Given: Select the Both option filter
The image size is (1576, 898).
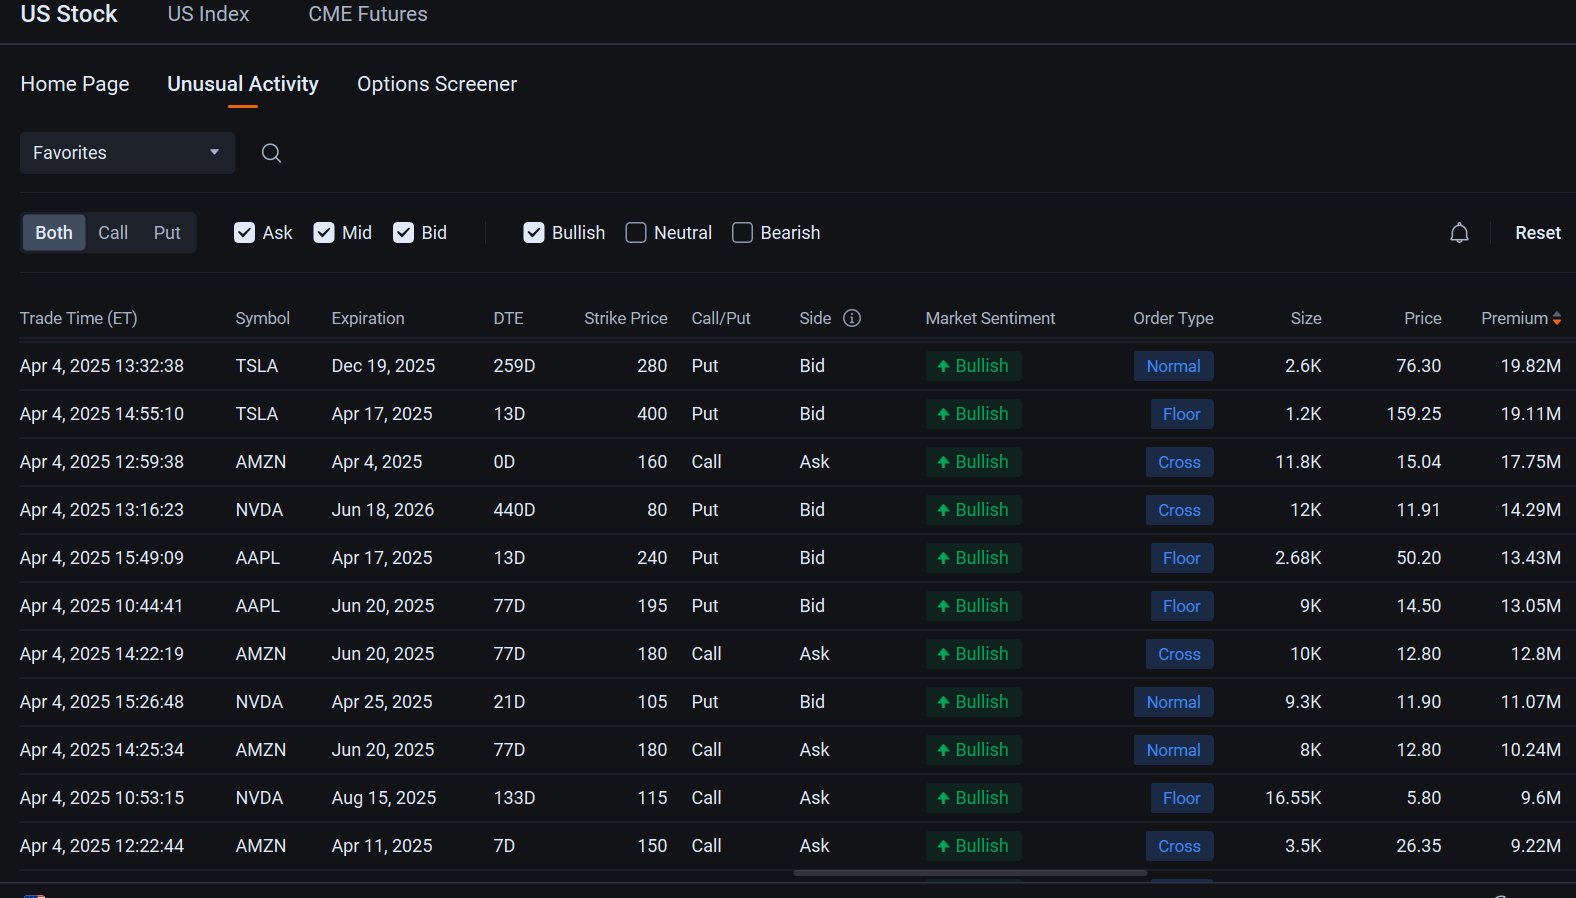Looking at the screenshot, I should [x=54, y=233].
